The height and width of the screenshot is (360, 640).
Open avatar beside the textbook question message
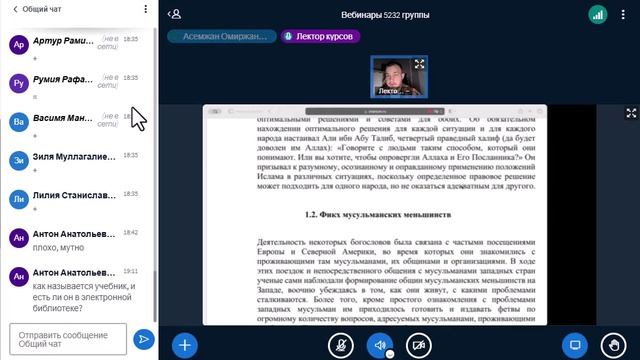pos(19,277)
